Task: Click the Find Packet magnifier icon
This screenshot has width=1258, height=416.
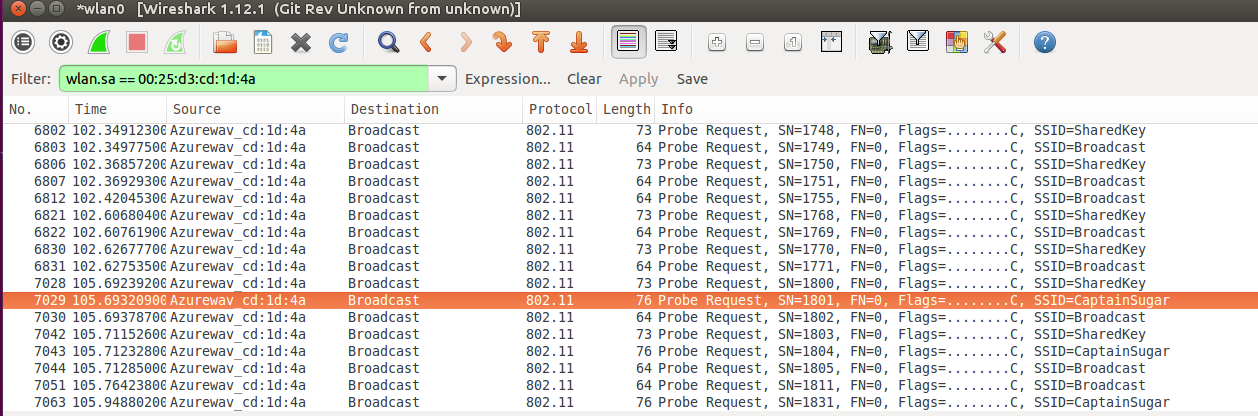Action: click(388, 42)
